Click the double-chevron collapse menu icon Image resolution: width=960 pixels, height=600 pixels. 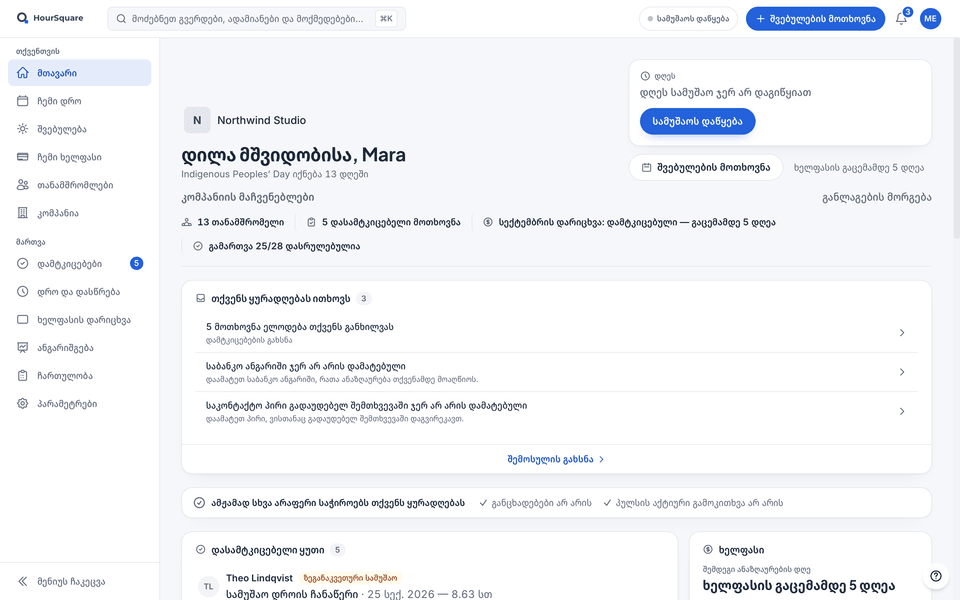[23, 582]
